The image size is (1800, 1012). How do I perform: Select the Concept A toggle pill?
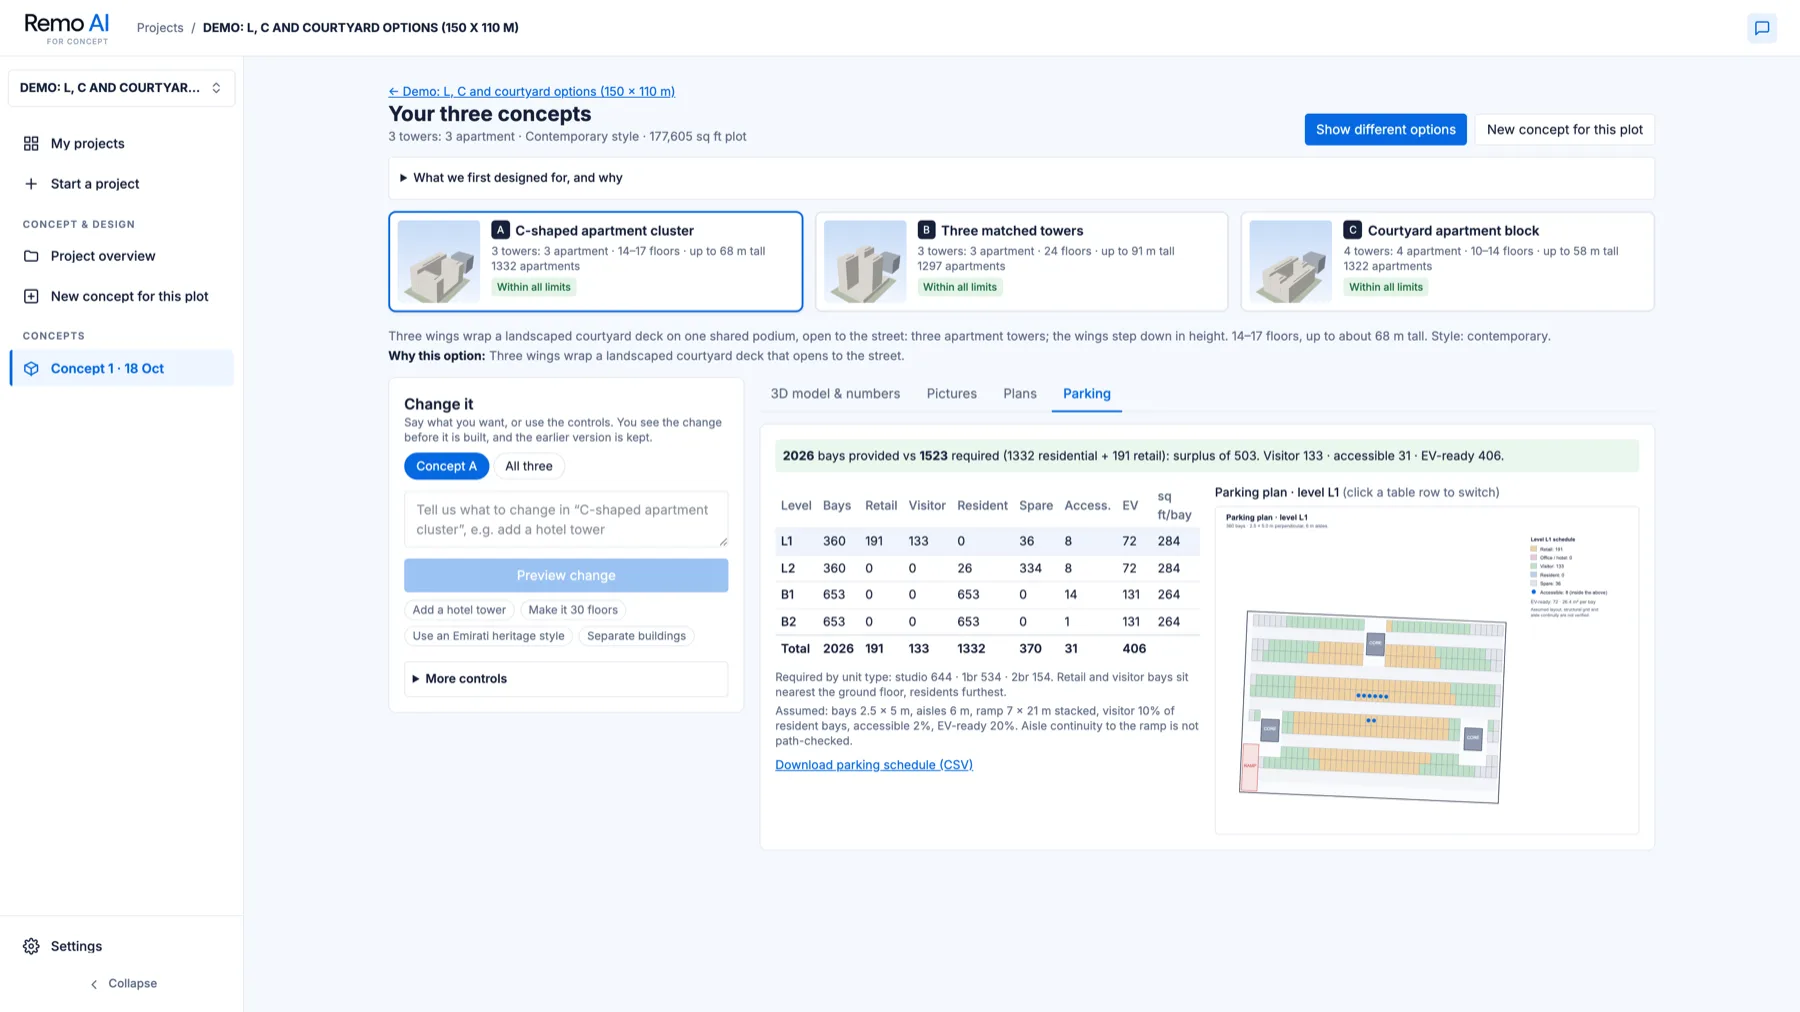[446, 466]
